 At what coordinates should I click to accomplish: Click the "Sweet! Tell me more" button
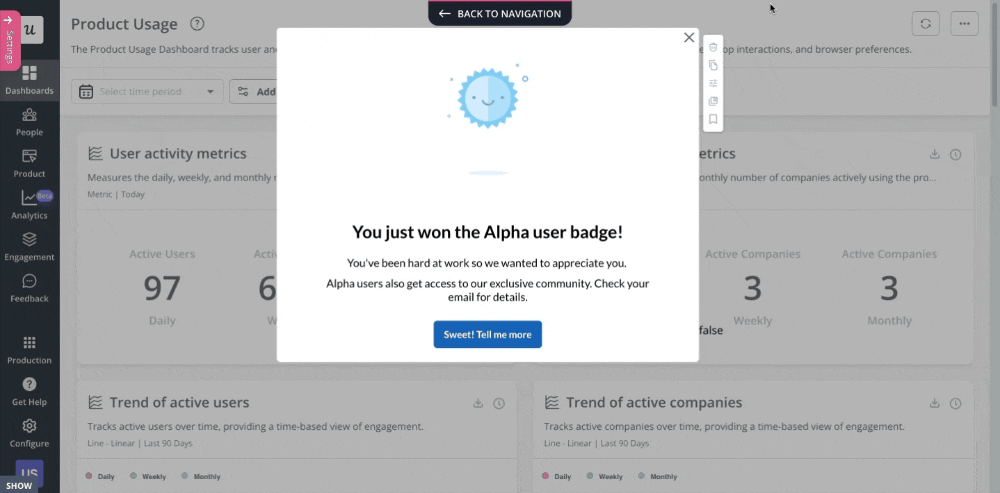(487, 334)
